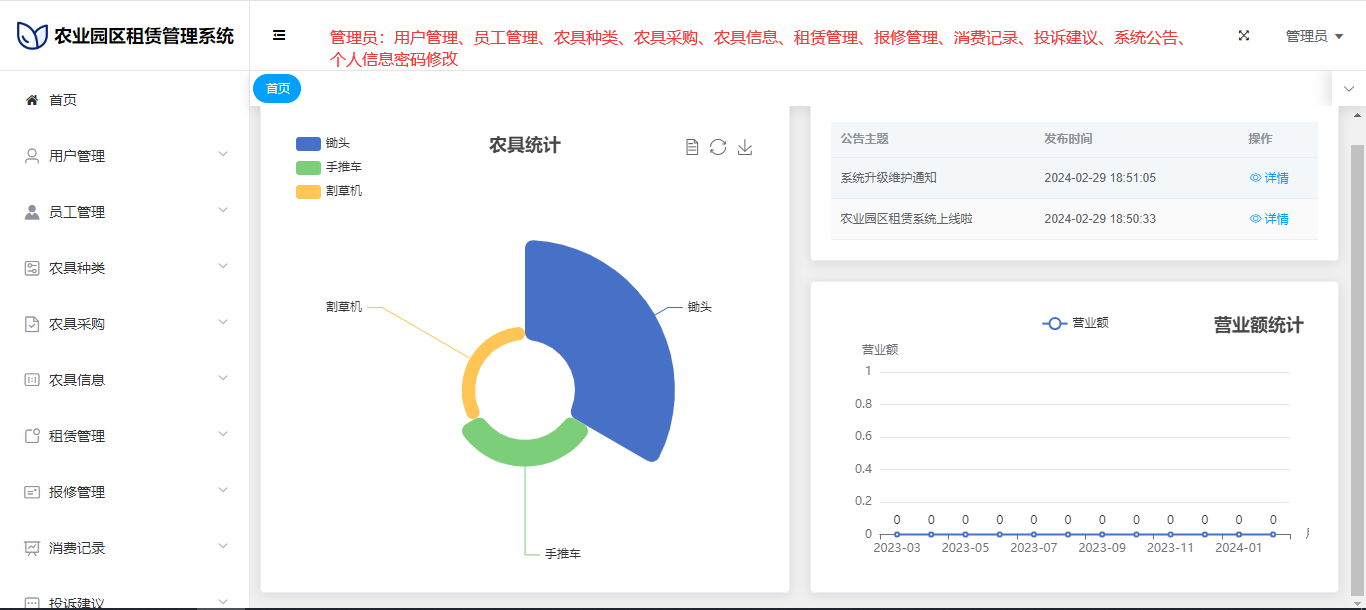Open data view icon on 农具统计 chart
This screenshot has height=610, width=1366.
coord(692,147)
